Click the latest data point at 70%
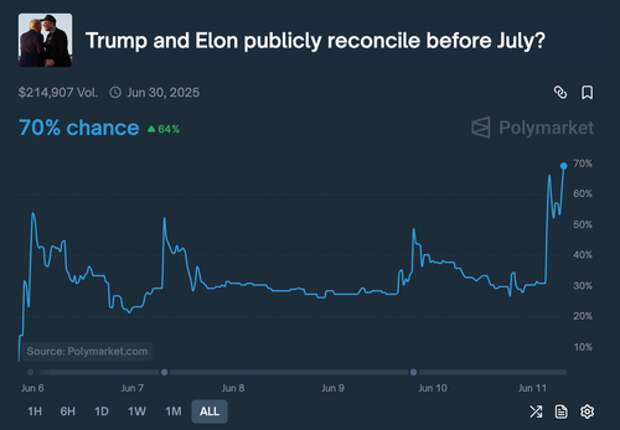This screenshot has height=430, width=620. click(564, 165)
